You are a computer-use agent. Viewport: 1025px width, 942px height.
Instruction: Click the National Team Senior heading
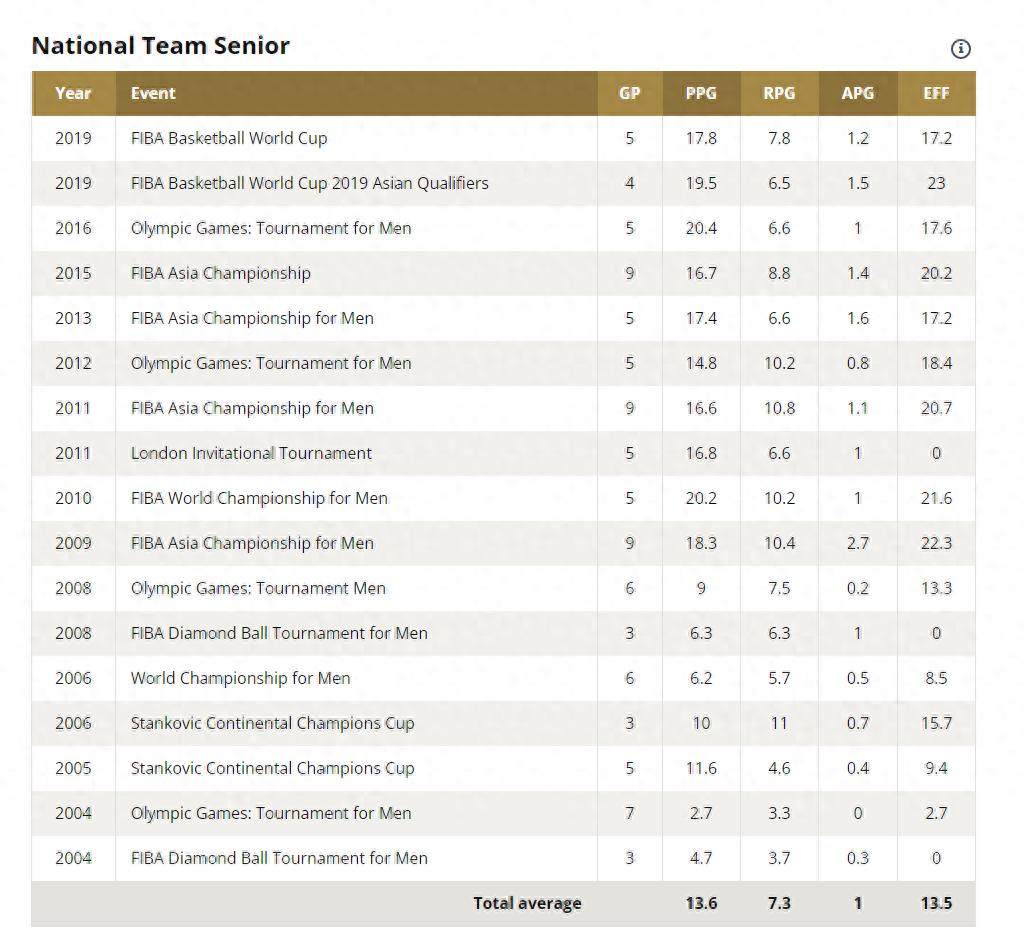click(x=161, y=45)
